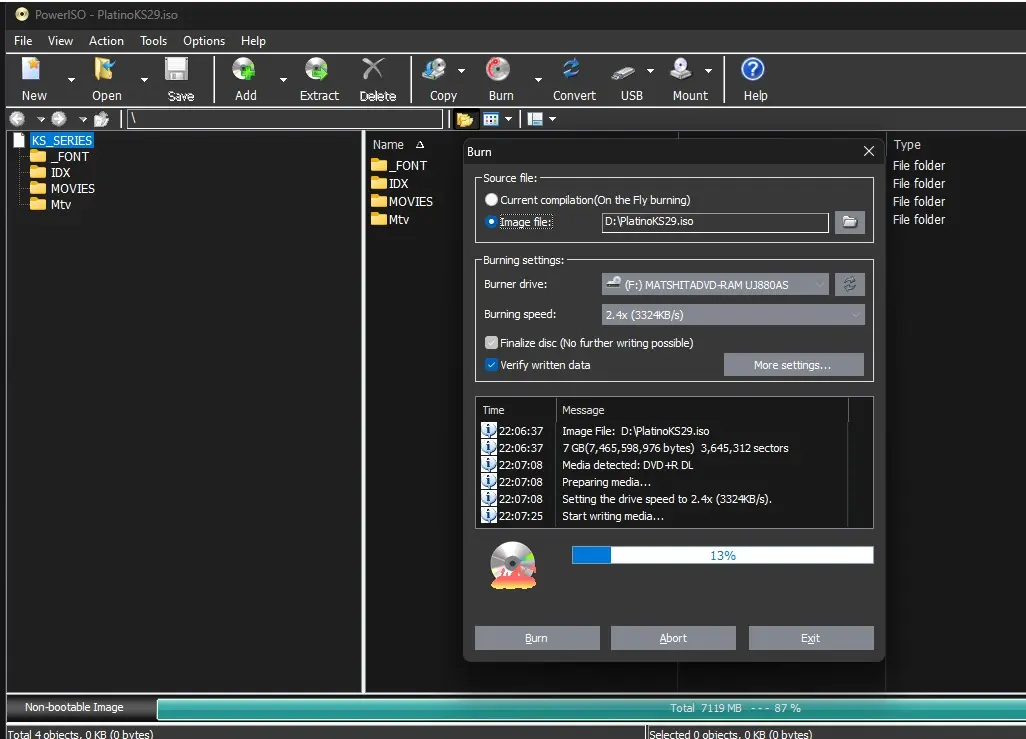
Task: Click the Abort button
Action: tap(673, 638)
